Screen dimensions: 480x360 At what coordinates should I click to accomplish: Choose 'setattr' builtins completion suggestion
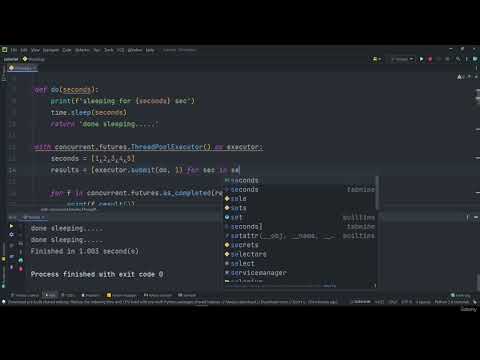click(300, 236)
